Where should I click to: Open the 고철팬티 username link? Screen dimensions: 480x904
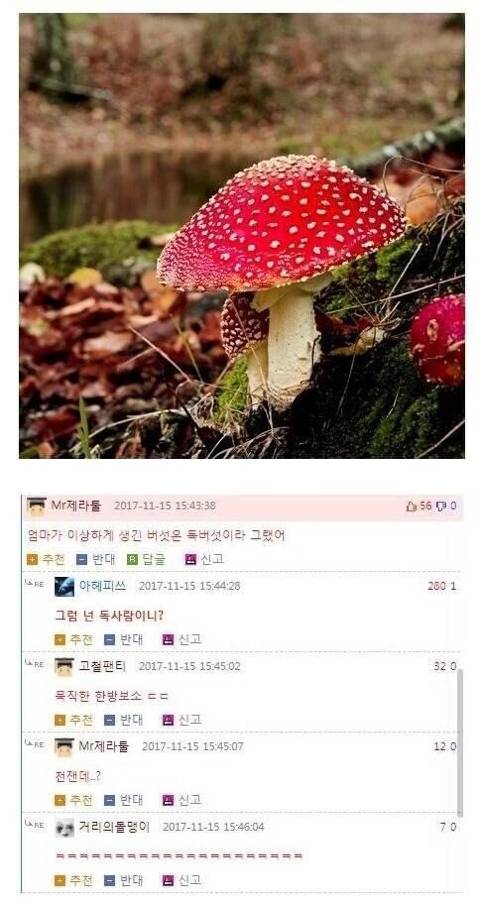coord(101,666)
